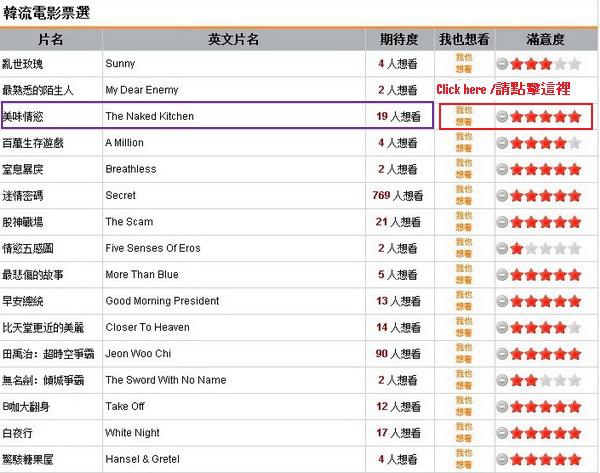
Task: Click 我也想看 link for Secret
Action: click(464, 196)
